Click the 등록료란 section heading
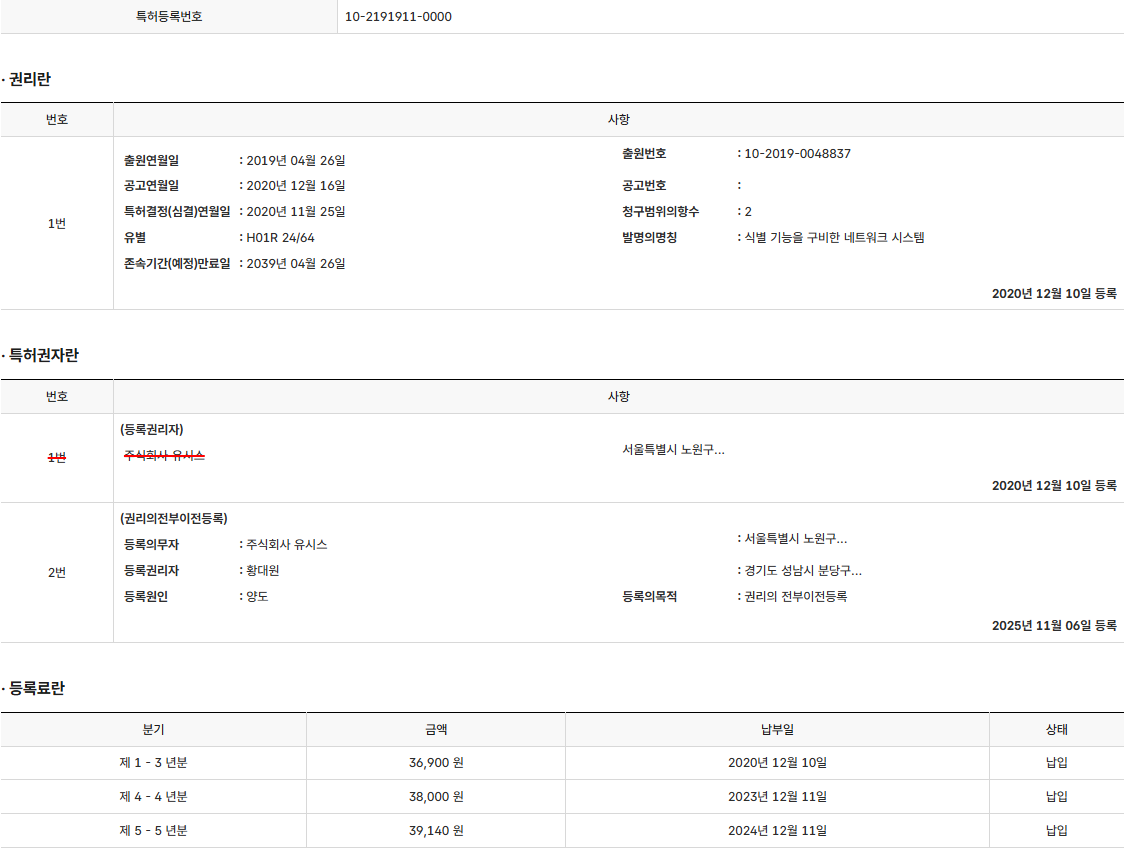1126x848 pixels. (x=36, y=689)
